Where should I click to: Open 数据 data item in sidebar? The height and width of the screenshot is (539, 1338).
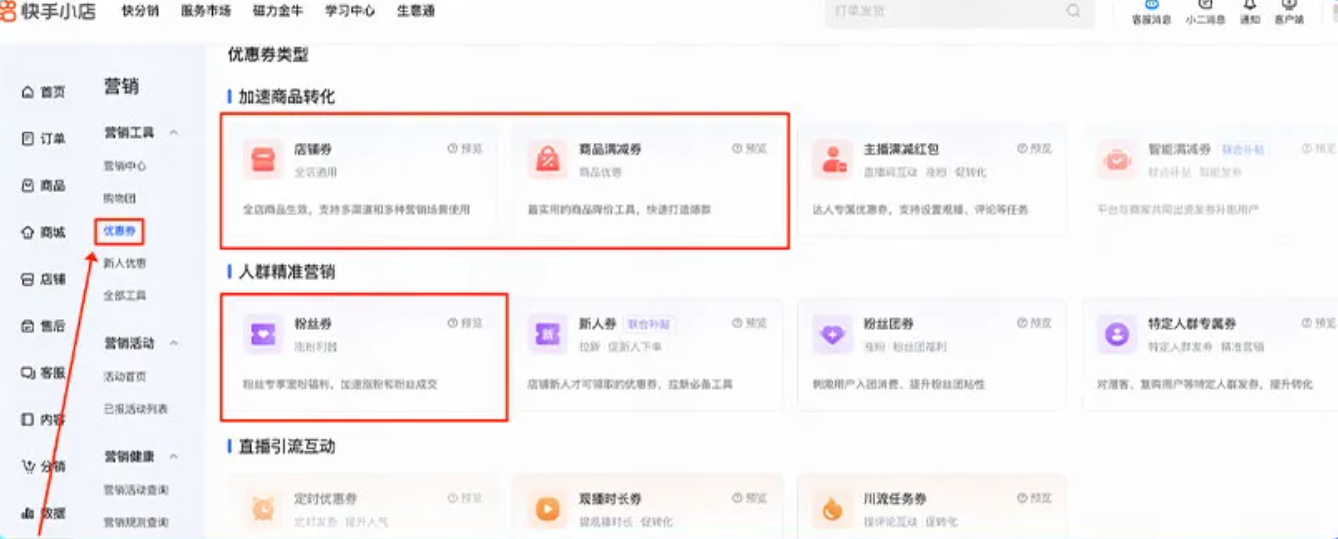pos(43,513)
